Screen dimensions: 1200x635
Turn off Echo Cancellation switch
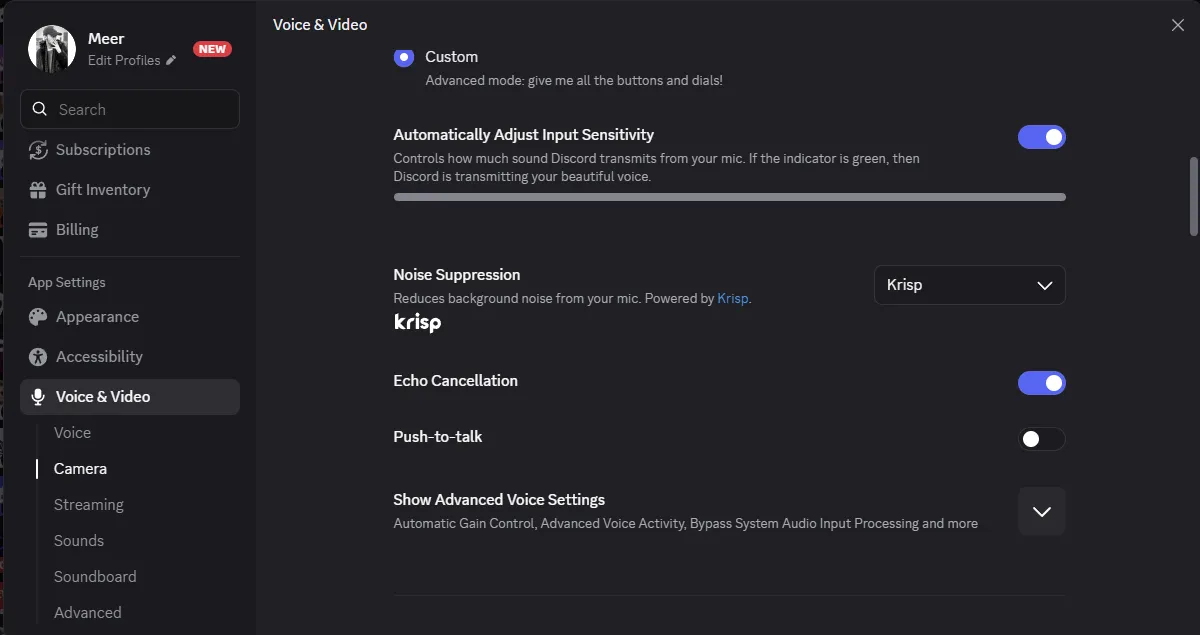click(1041, 383)
